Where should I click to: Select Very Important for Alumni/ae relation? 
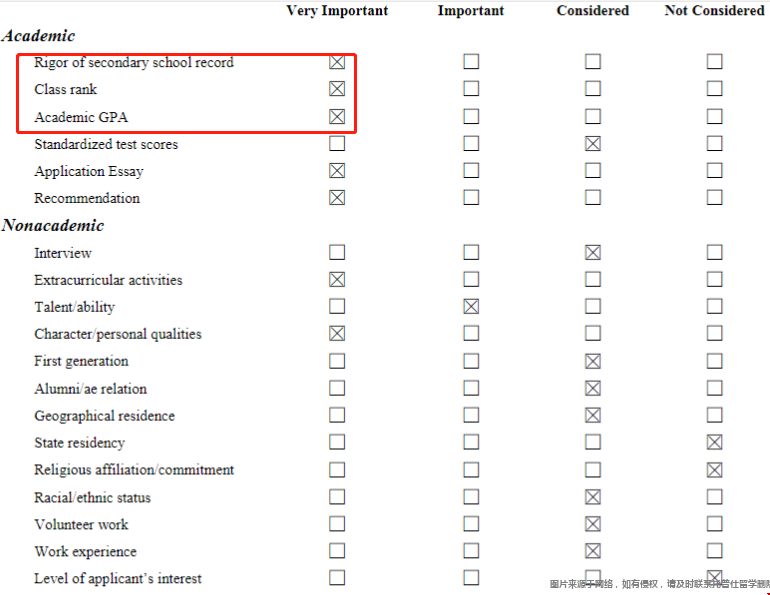[x=337, y=388]
